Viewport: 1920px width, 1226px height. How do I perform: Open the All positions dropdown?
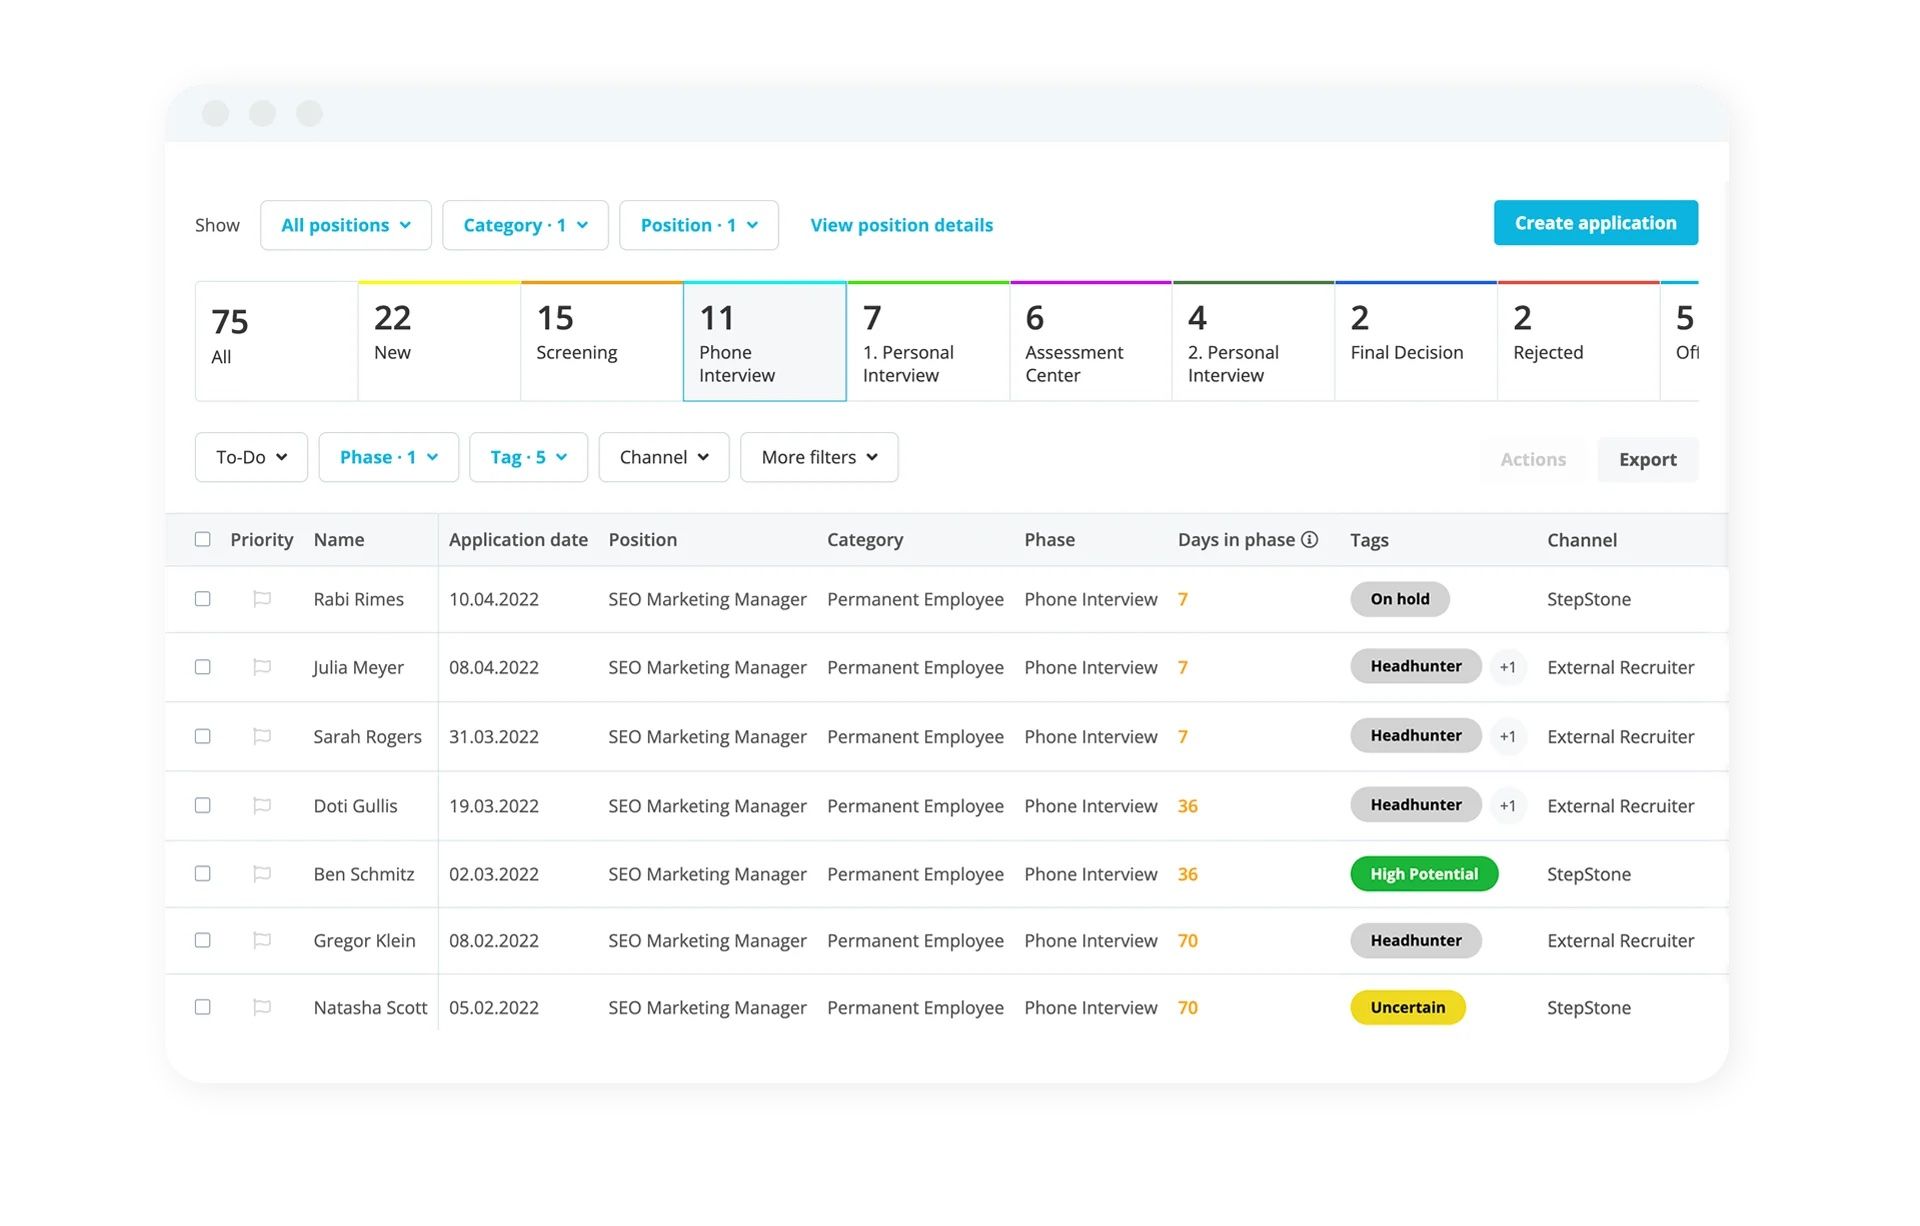pyautogui.click(x=346, y=225)
